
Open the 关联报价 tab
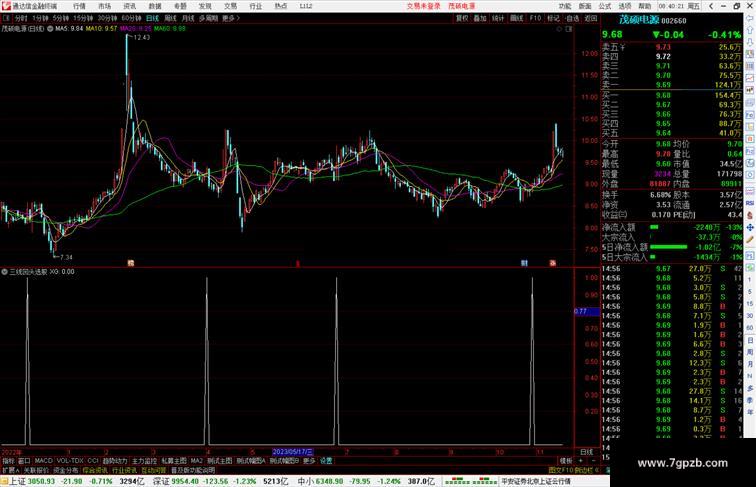pos(36,470)
